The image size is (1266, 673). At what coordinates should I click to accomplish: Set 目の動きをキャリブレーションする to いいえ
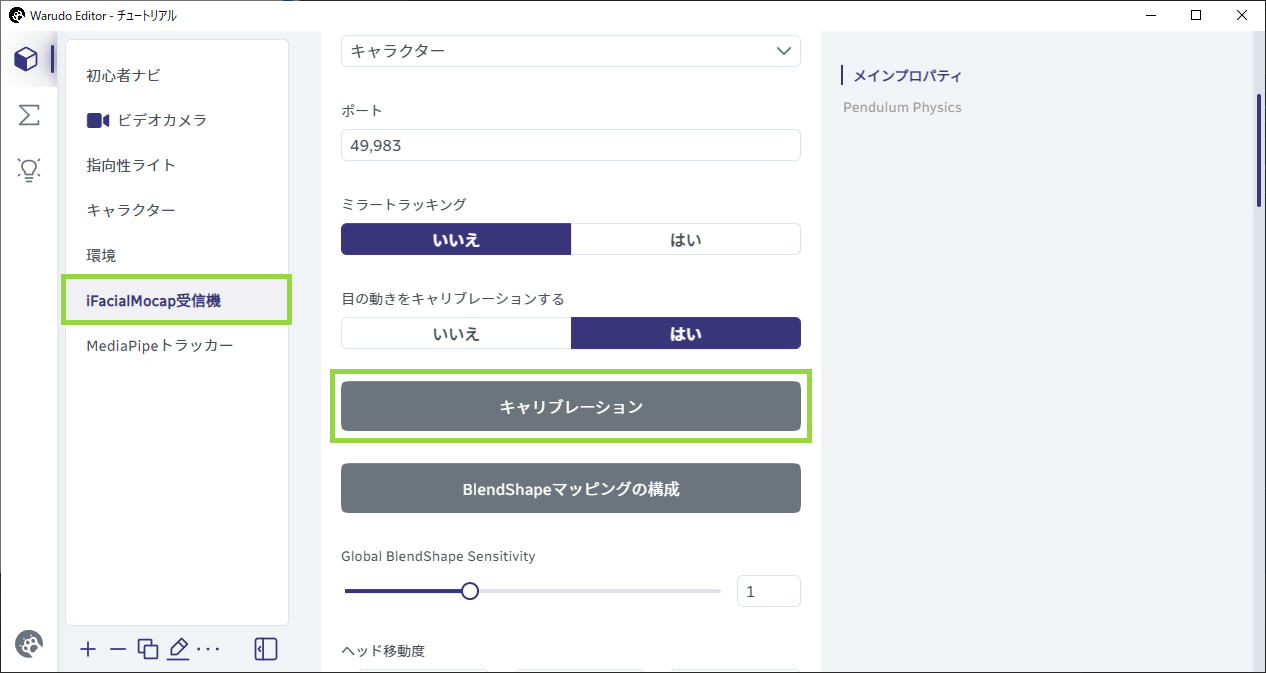pyautogui.click(x=456, y=334)
